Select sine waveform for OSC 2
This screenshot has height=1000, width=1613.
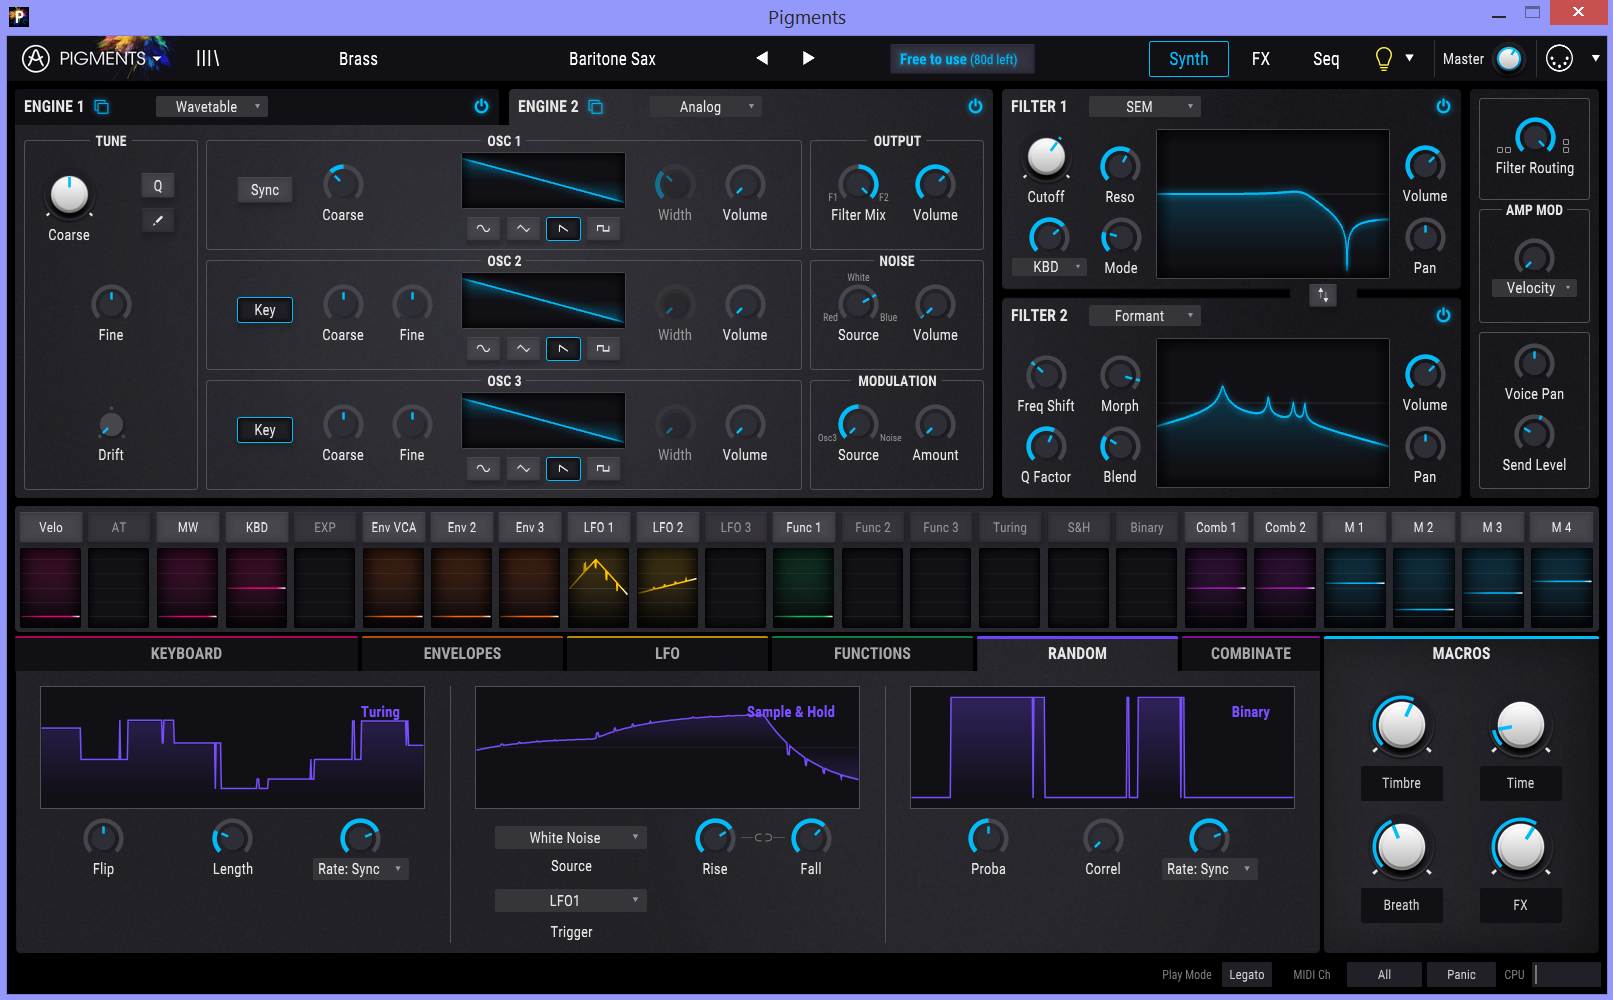(483, 349)
